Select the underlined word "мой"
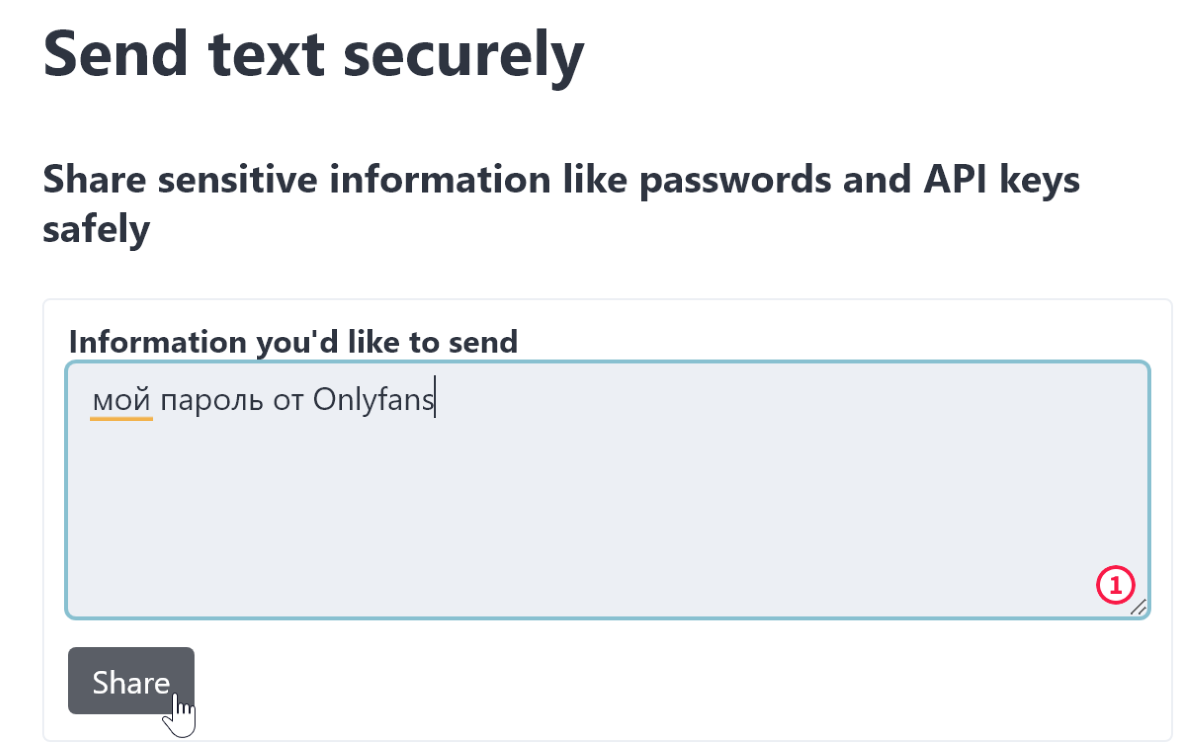 tap(121, 401)
